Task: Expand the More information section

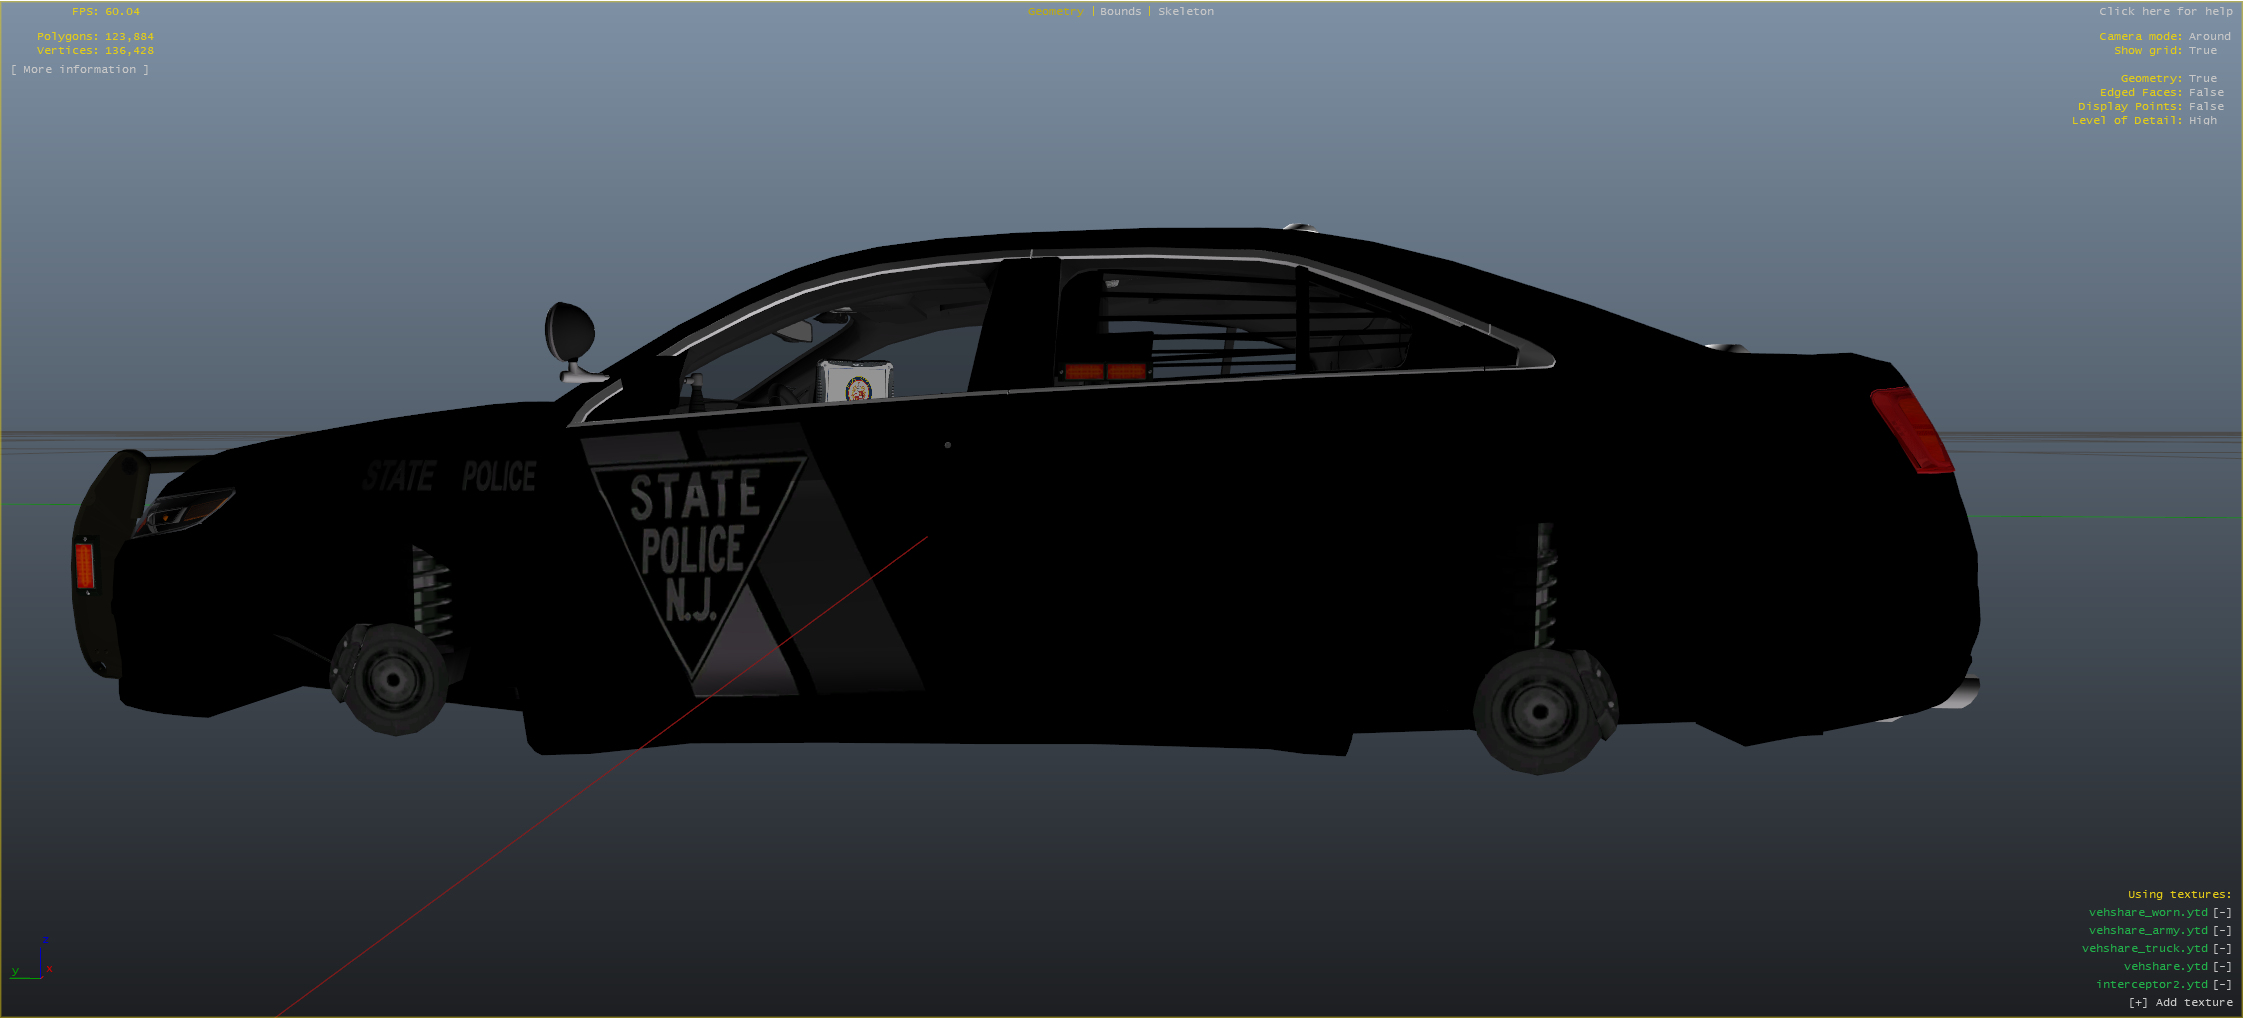Action: point(80,70)
